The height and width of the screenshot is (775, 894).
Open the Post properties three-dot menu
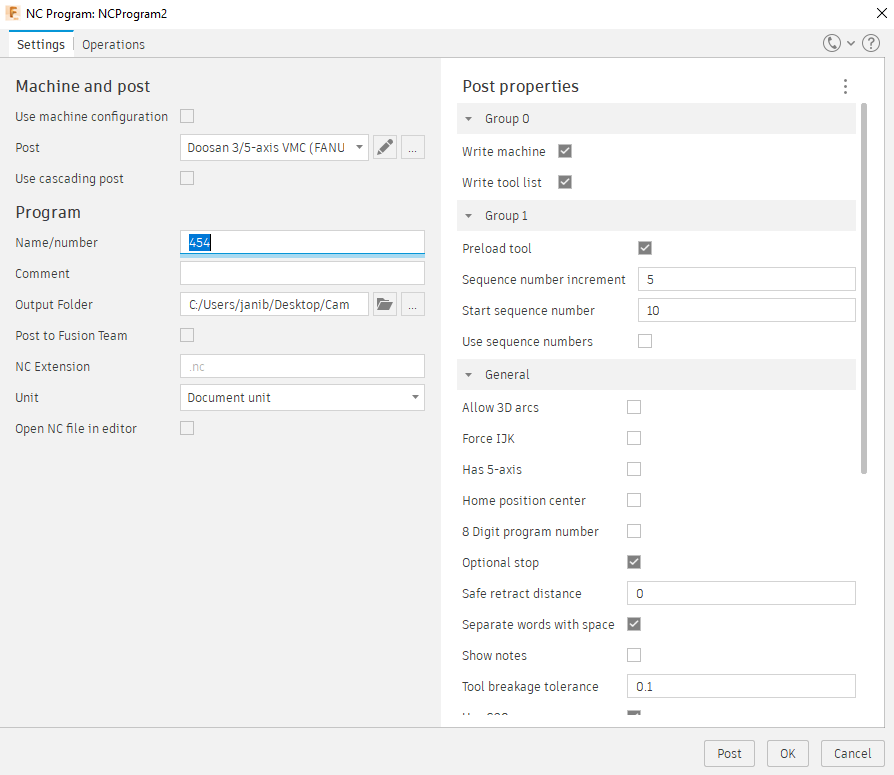(845, 87)
